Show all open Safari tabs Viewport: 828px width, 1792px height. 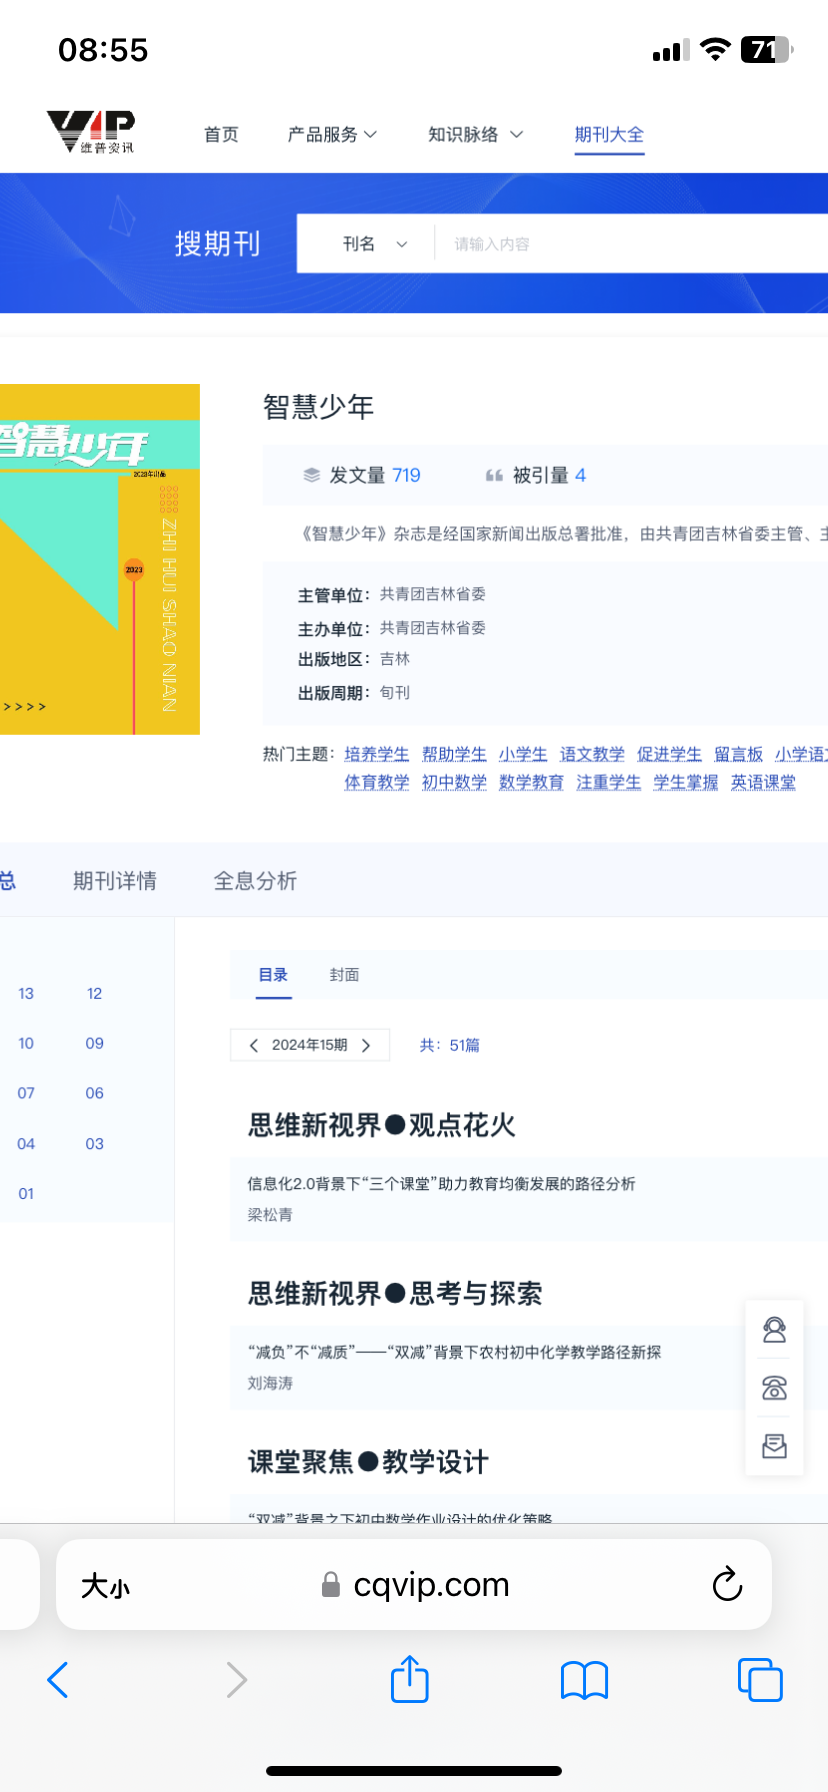759,1680
